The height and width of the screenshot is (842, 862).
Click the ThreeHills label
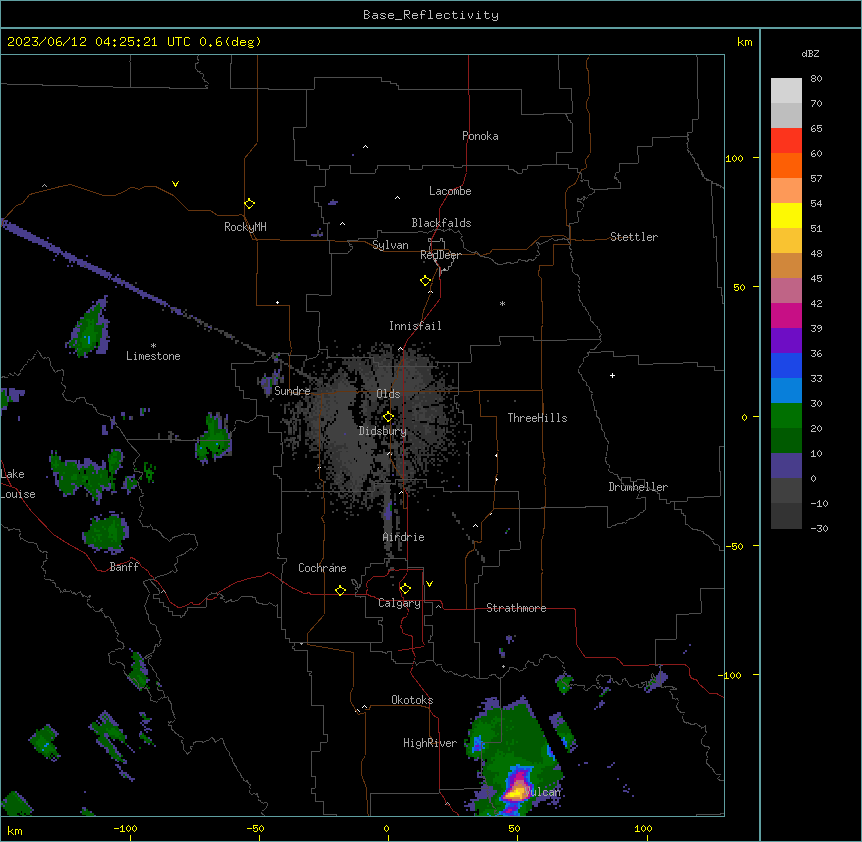(x=537, y=418)
